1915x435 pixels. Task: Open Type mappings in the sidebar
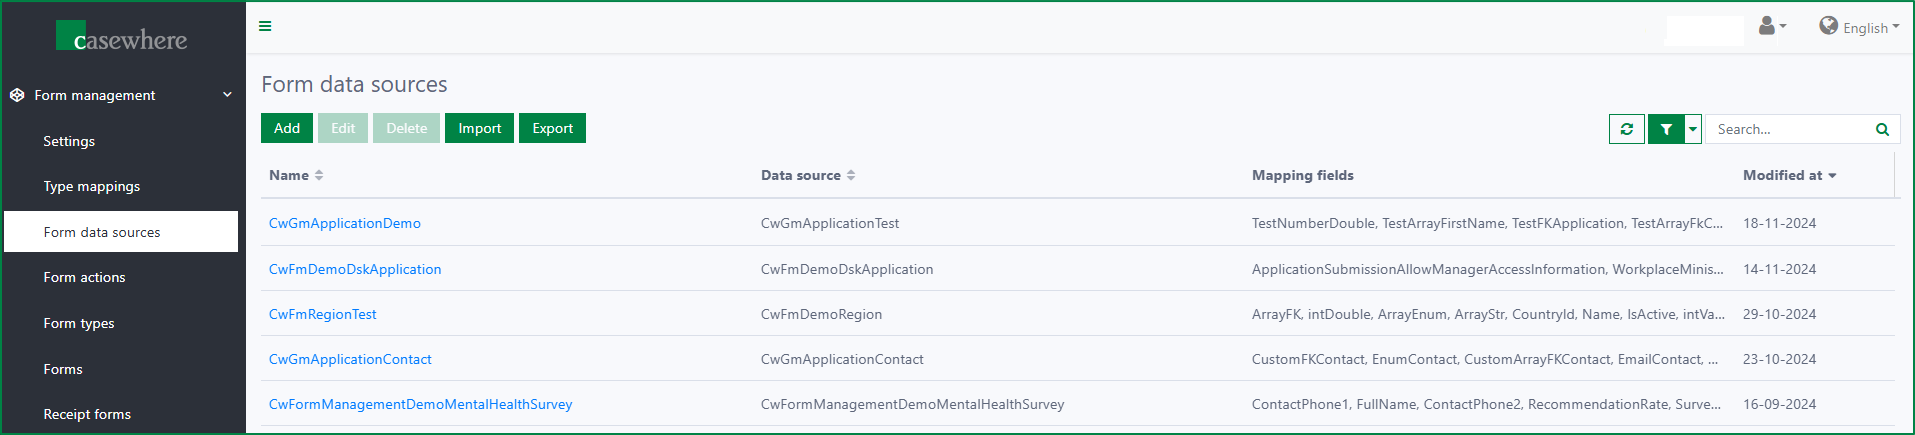(x=92, y=186)
